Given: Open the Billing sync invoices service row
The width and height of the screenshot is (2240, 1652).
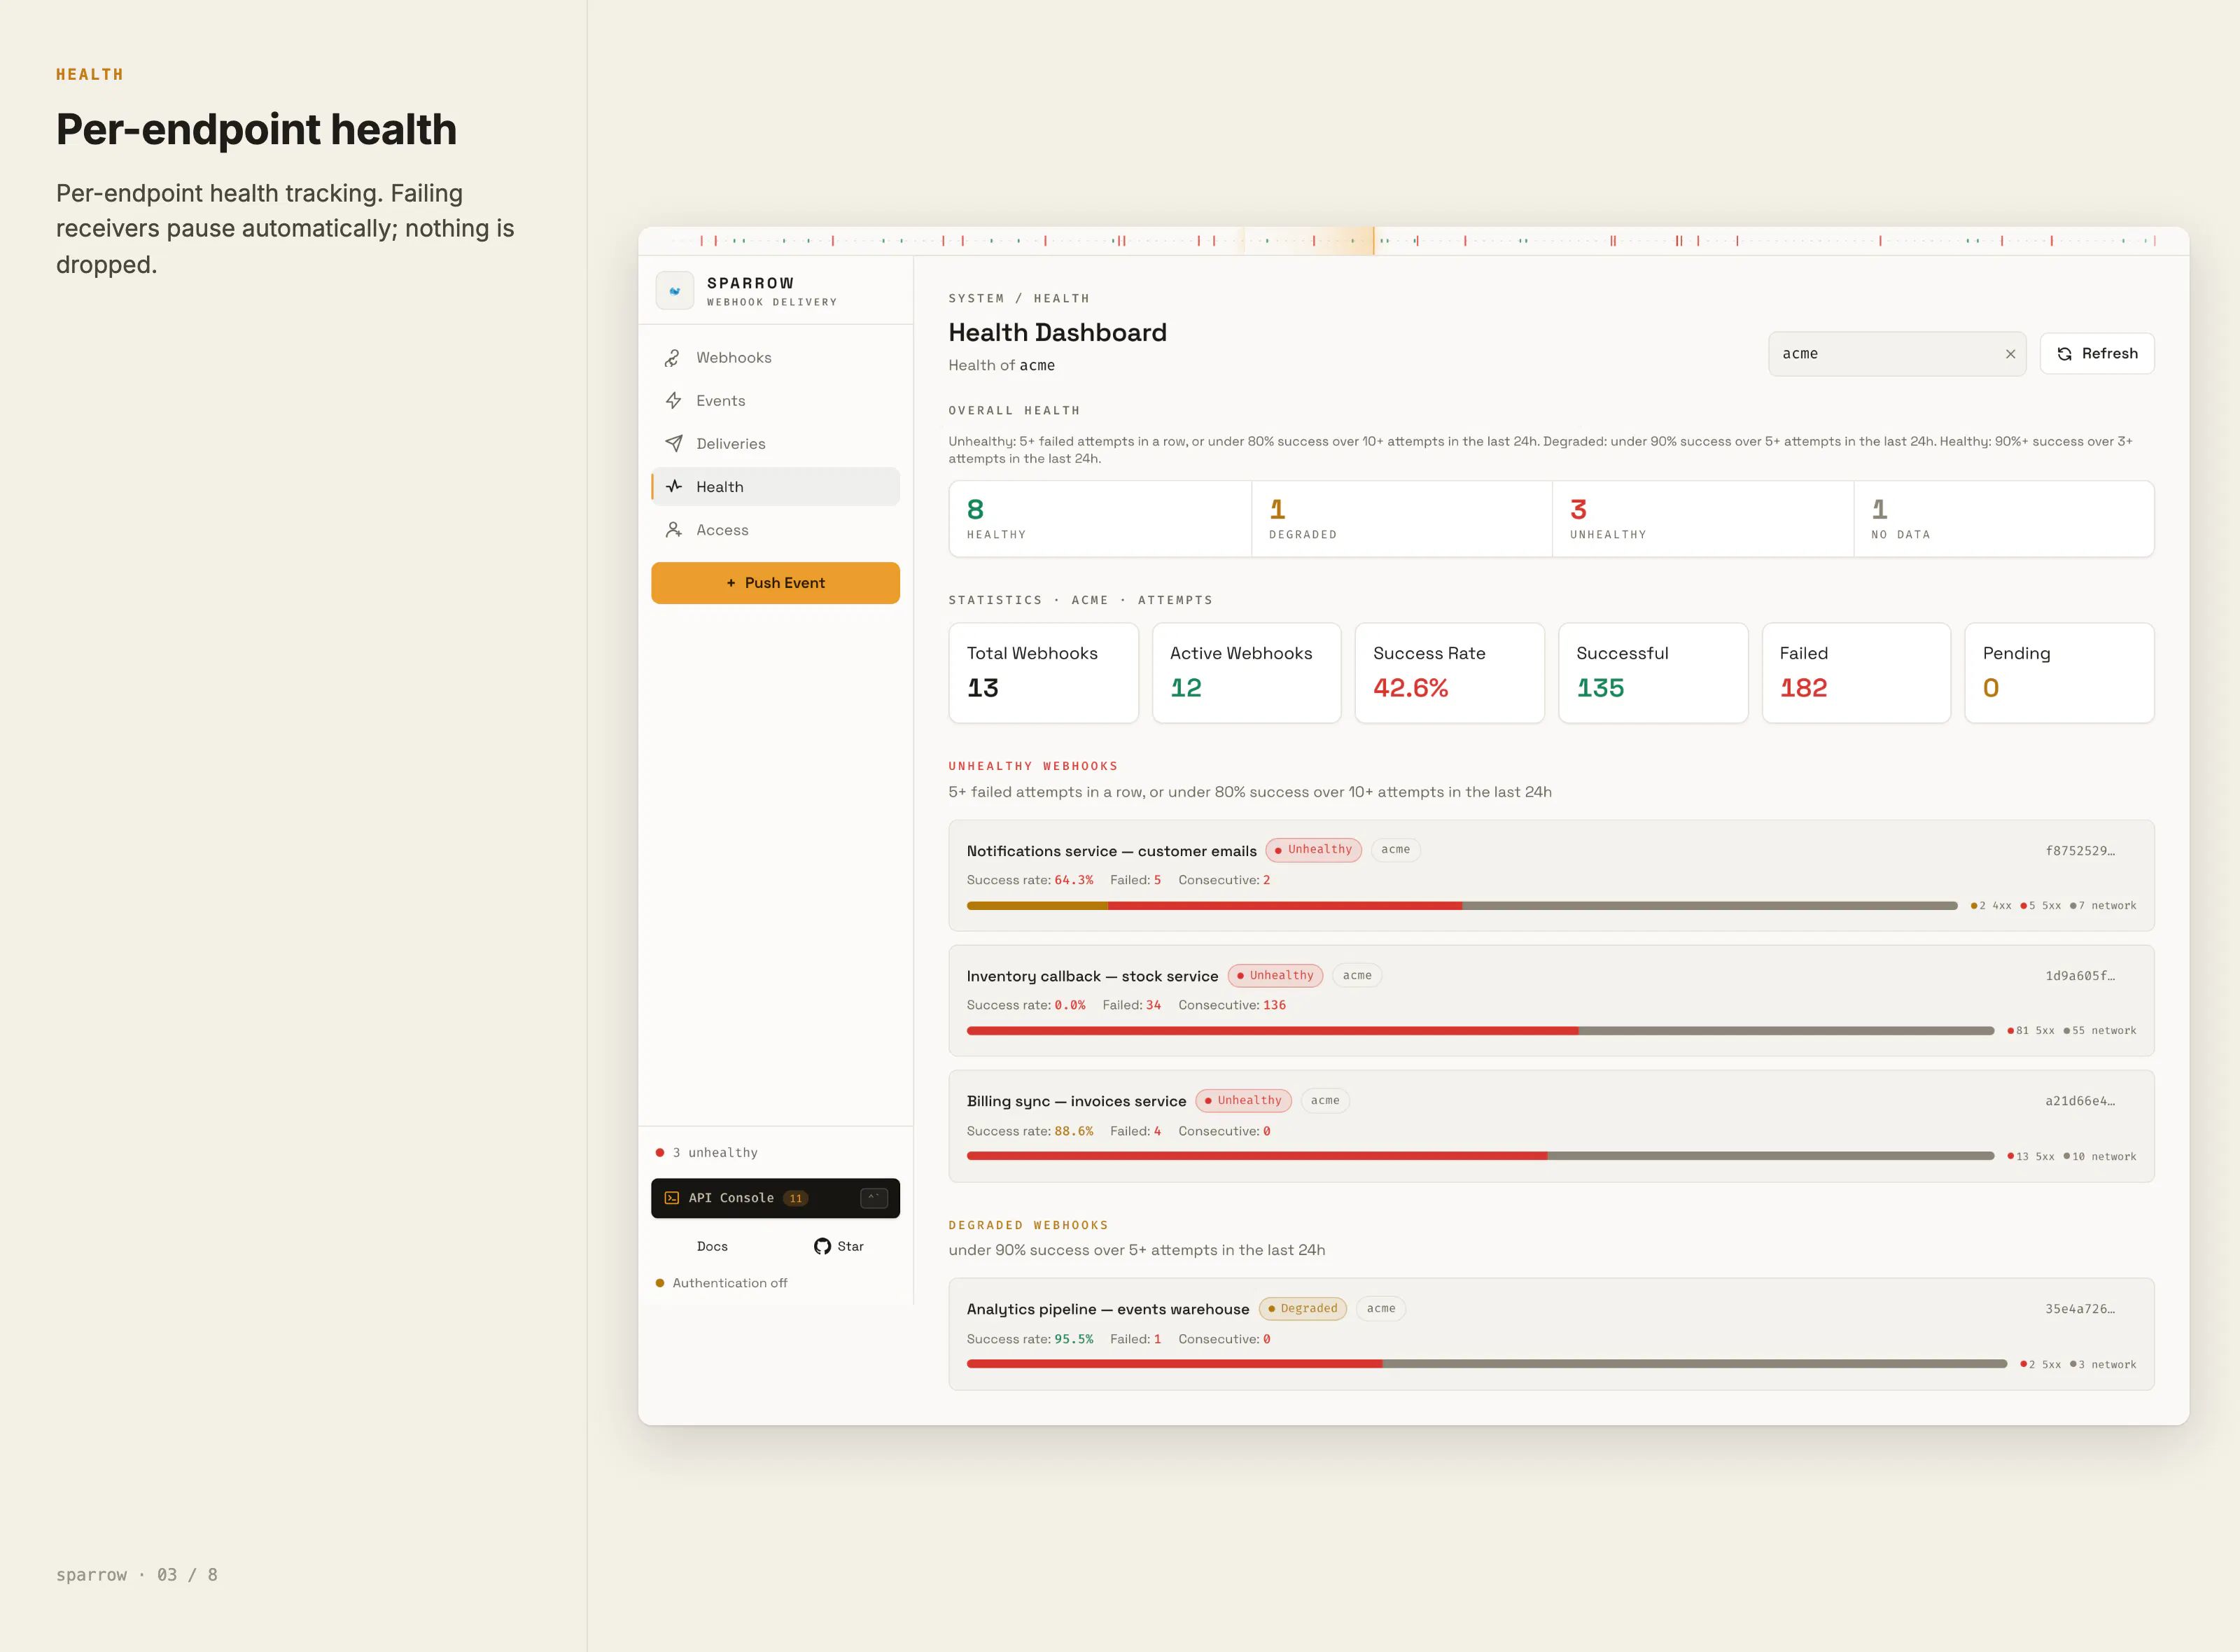Looking at the screenshot, I should (x=1551, y=1126).
